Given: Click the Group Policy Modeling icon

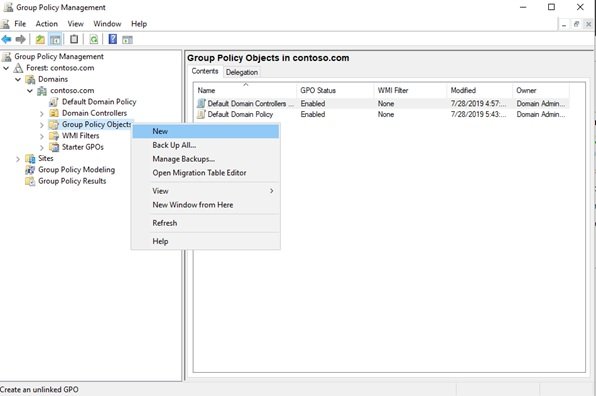Looking at the screenshot, I should point(30,170).
